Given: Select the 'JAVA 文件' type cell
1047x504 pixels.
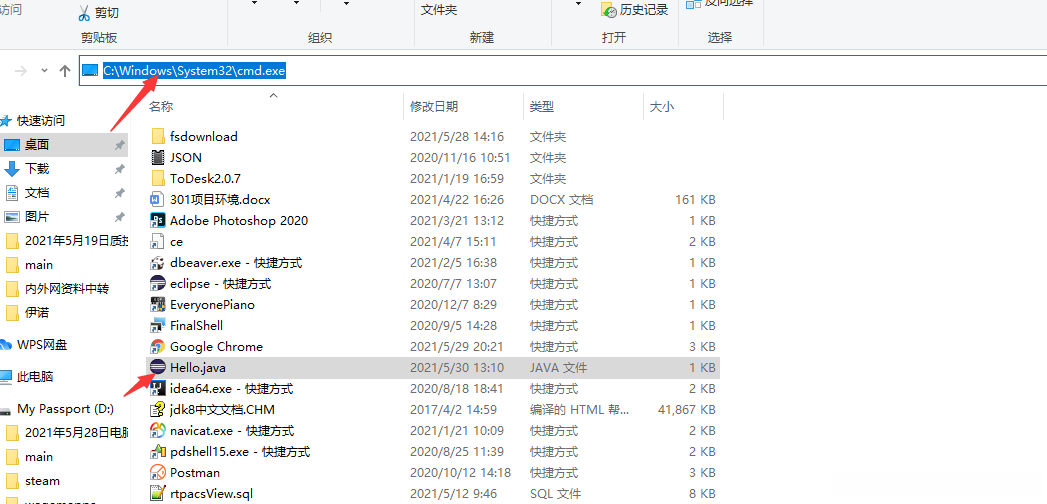Looking at the screenshot, I should tap(560, 367).
